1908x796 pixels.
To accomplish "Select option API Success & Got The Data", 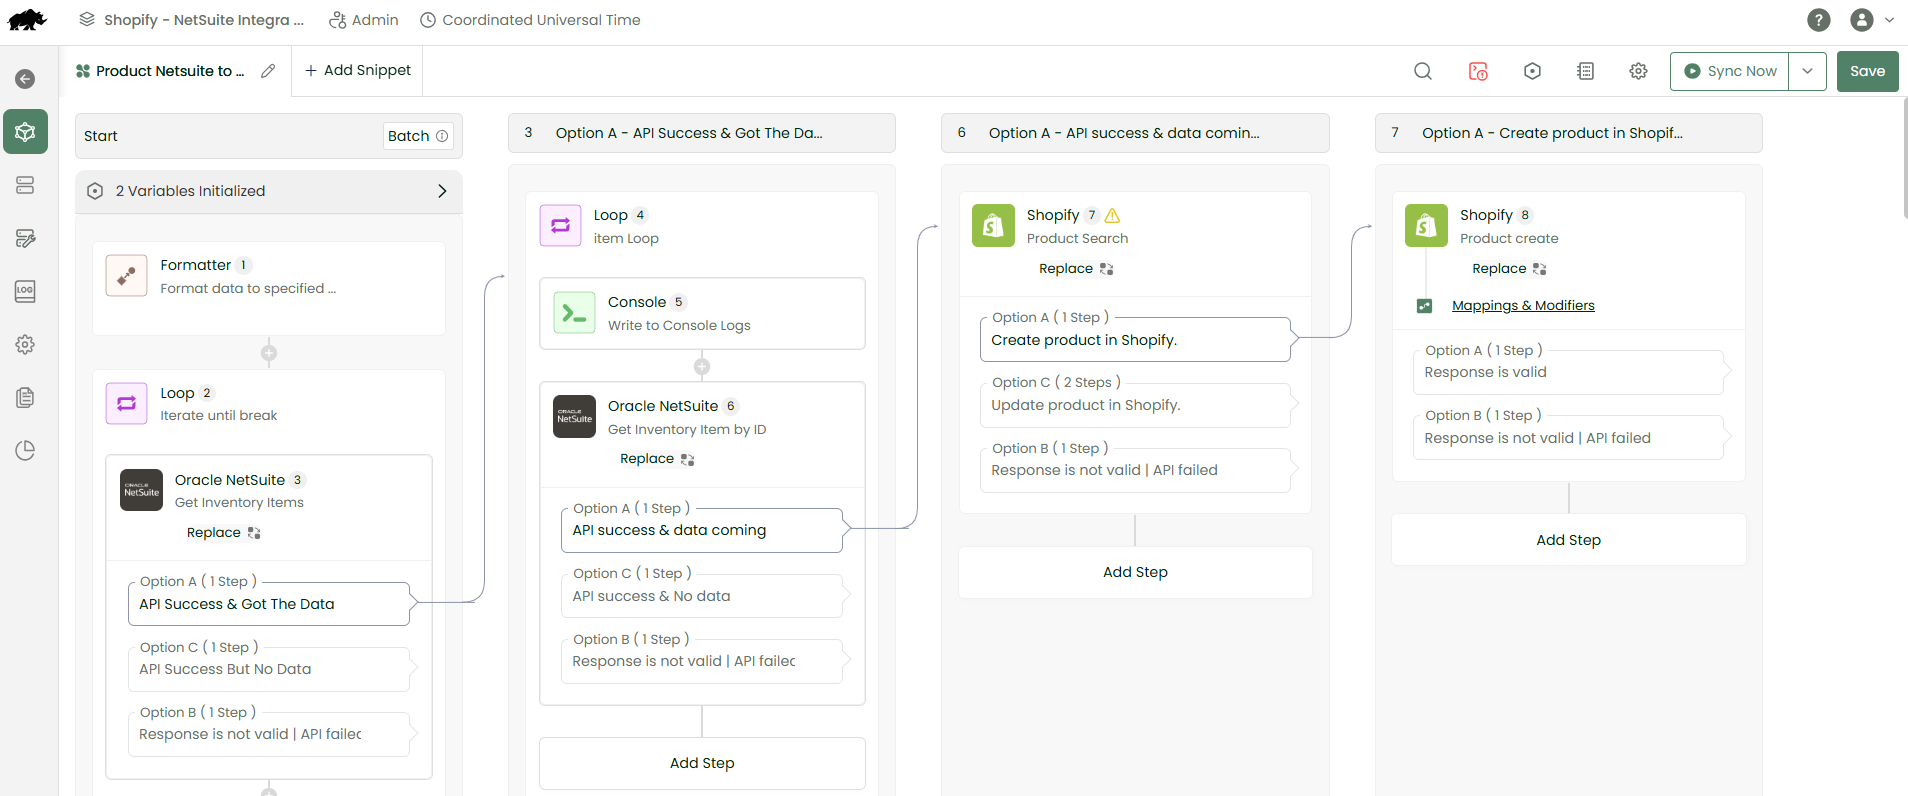I will click(269, 604).
